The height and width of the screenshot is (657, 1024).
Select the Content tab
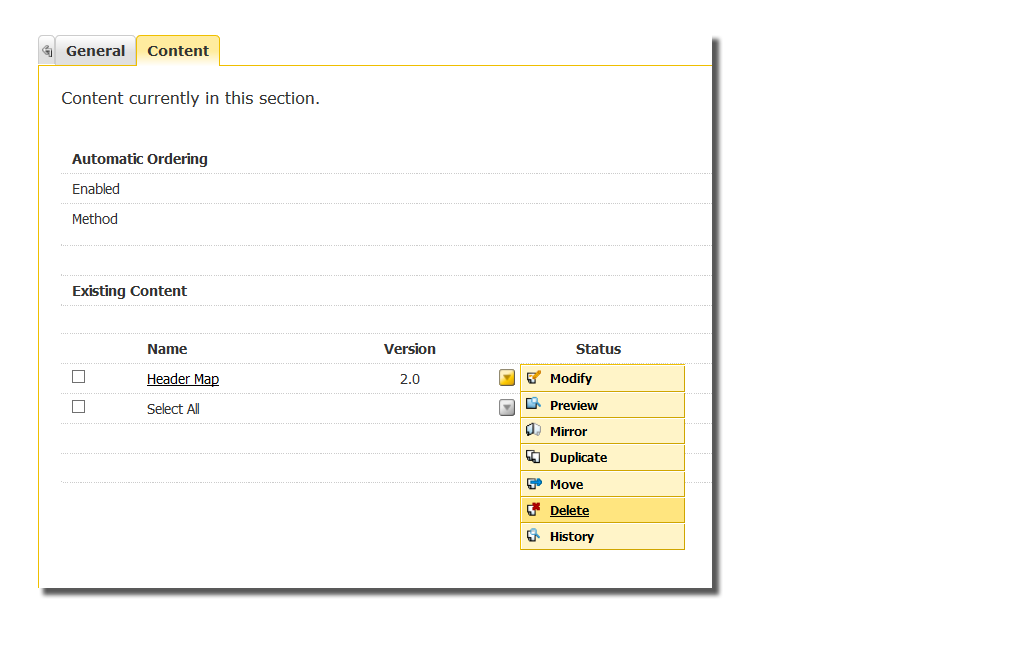tap(178, 51)
